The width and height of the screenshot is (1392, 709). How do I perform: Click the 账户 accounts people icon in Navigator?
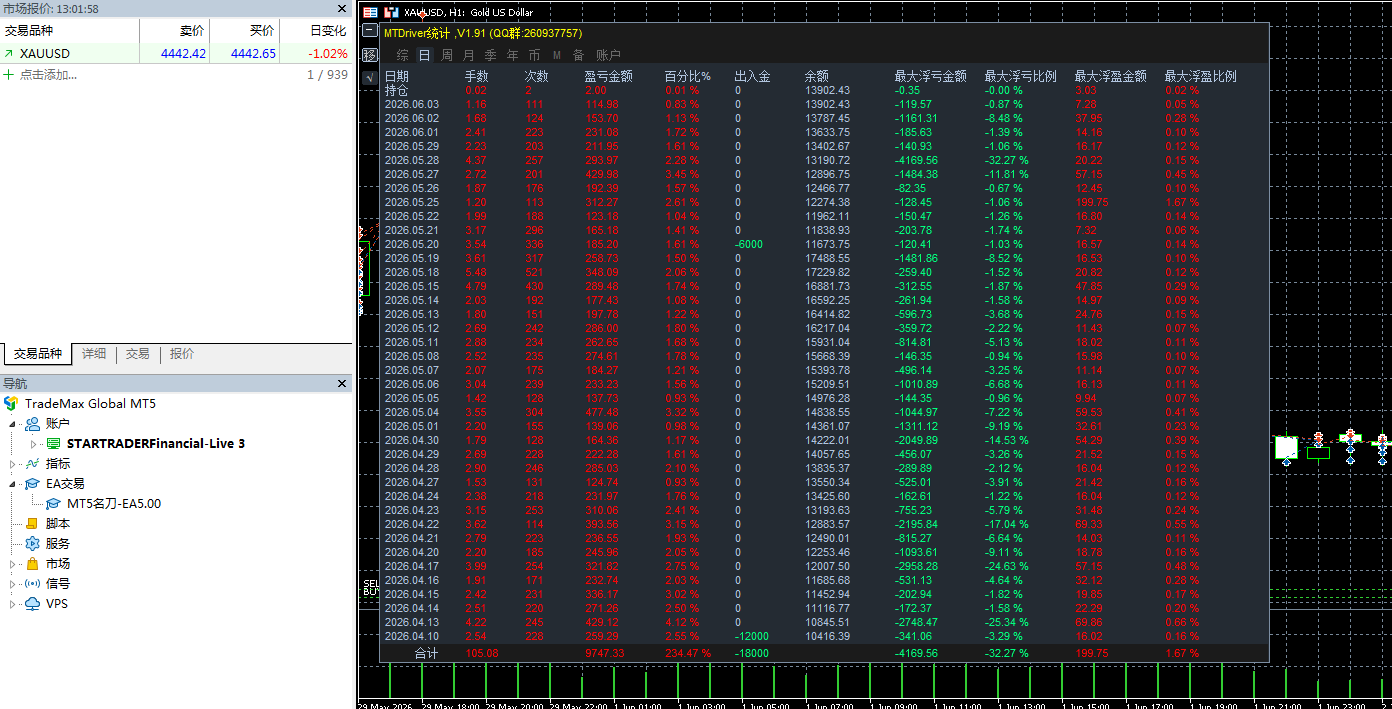click(x=33, y=424)
